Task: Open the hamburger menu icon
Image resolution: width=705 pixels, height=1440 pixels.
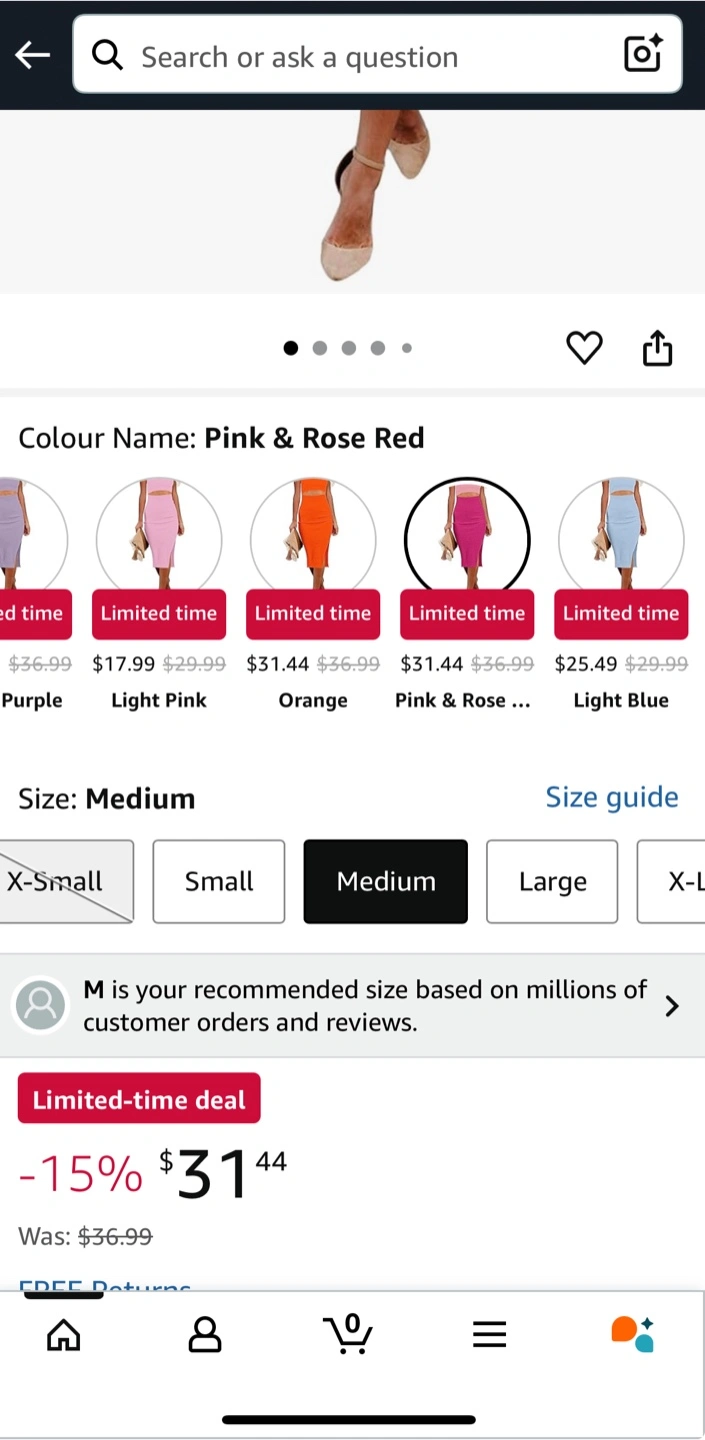Action: [490, 1334]
